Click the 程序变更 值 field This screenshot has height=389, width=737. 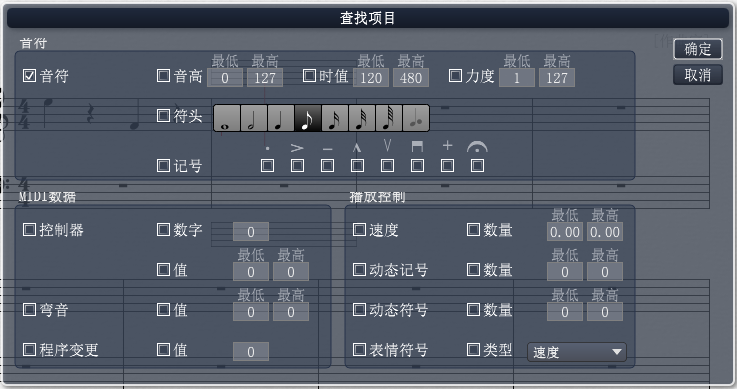pyautogui.click(x=251, y=351)
